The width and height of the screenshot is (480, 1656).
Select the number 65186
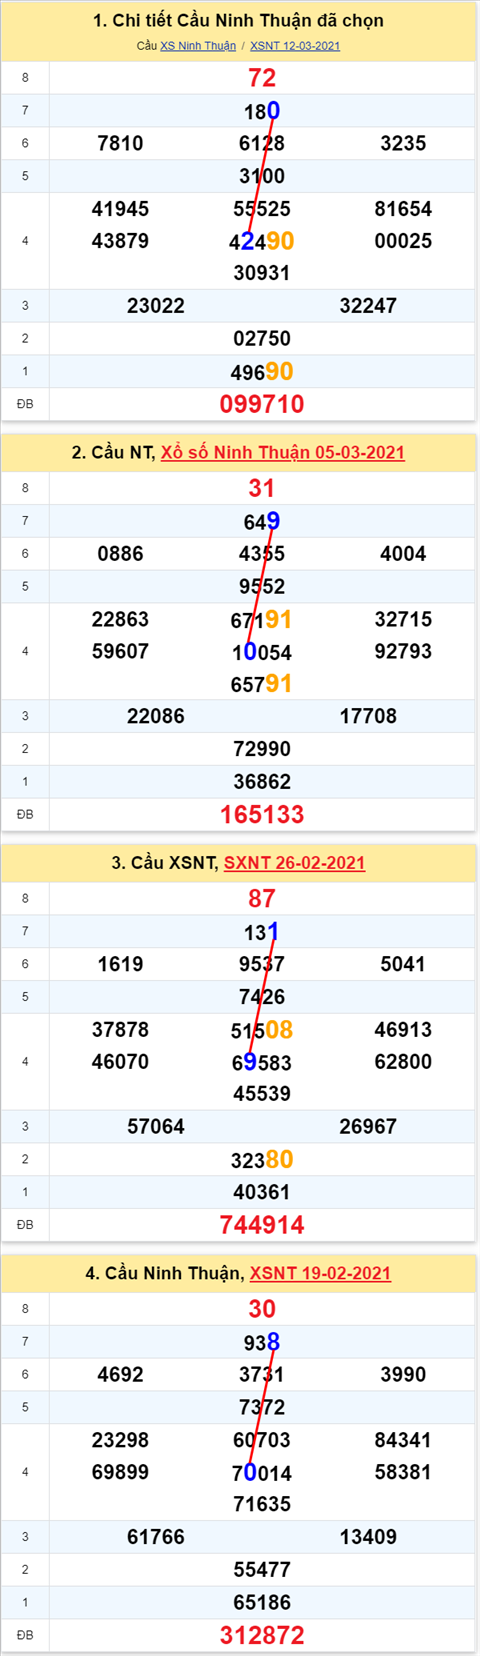[x=262, y=1603]
